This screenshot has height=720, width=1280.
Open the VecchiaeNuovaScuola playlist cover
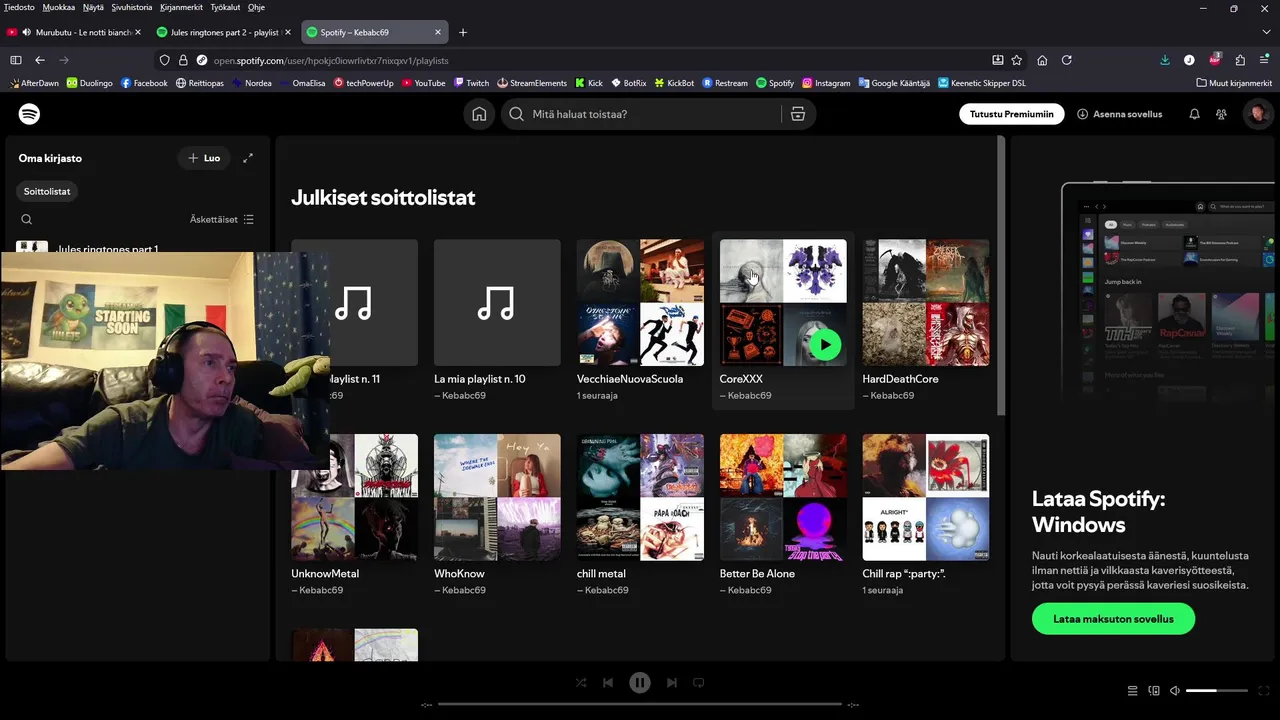640,303
